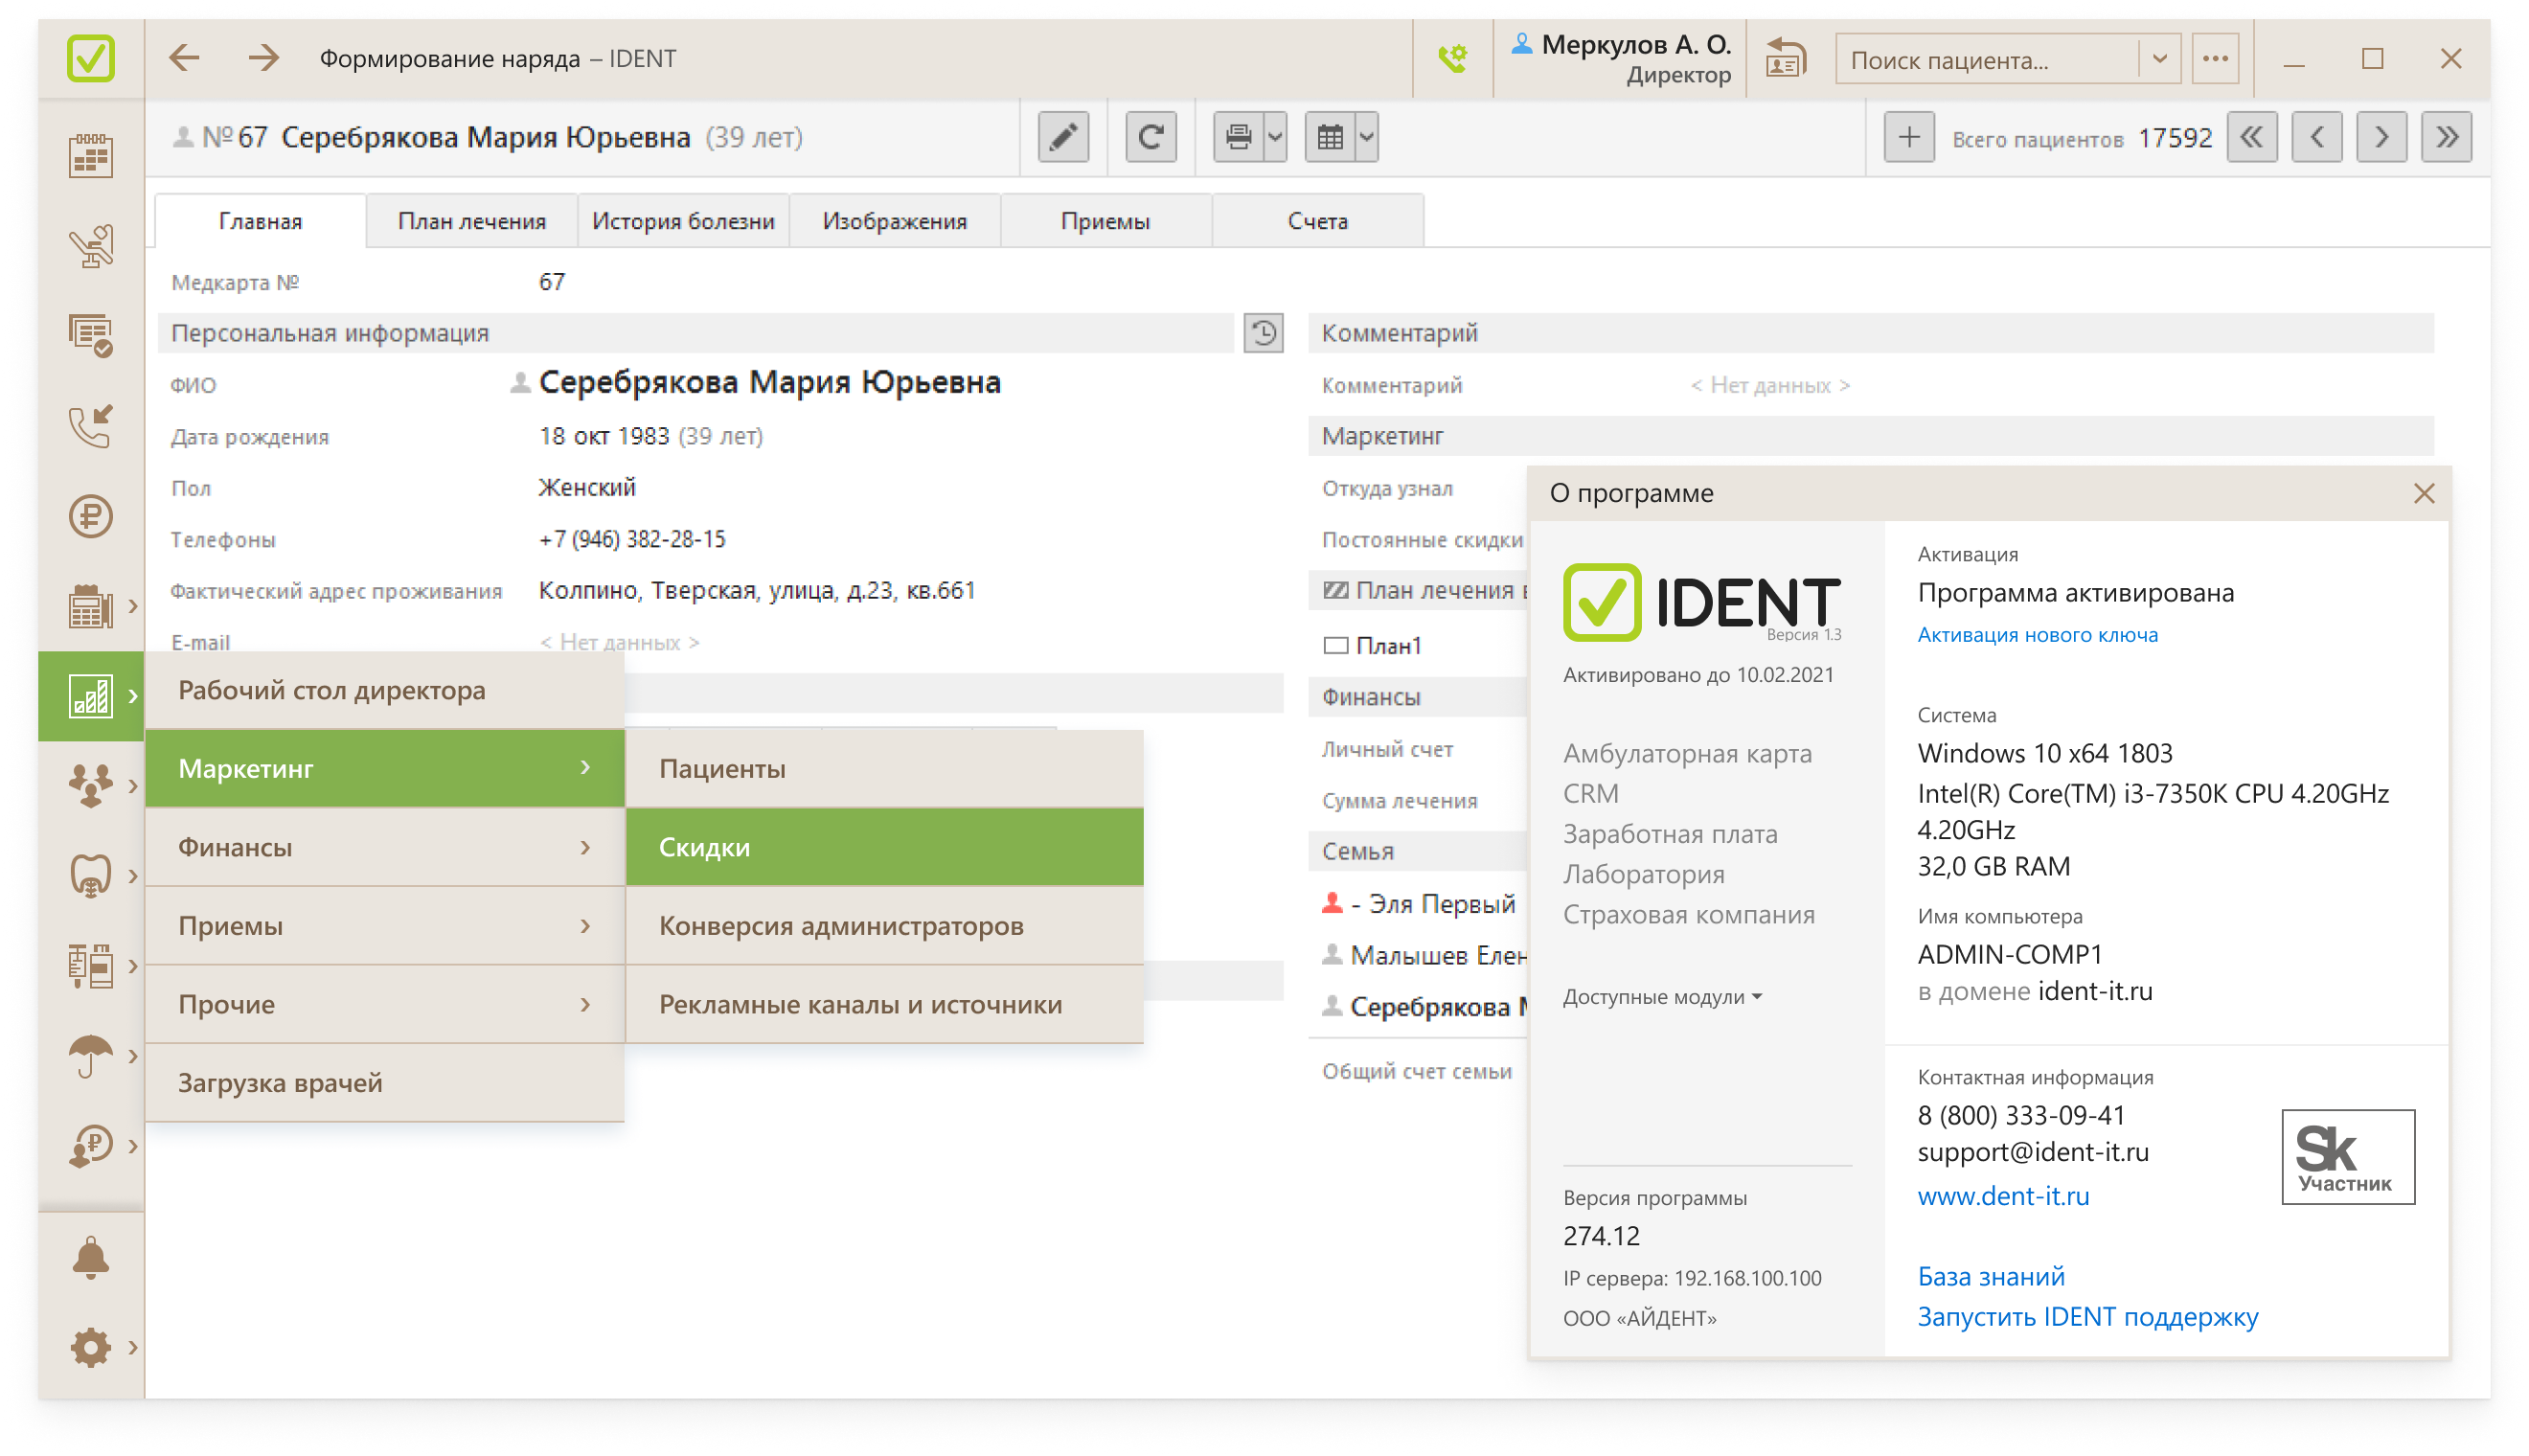
Task: Open the patient search dropdown arrow
Action: [x=2159, y=59]
